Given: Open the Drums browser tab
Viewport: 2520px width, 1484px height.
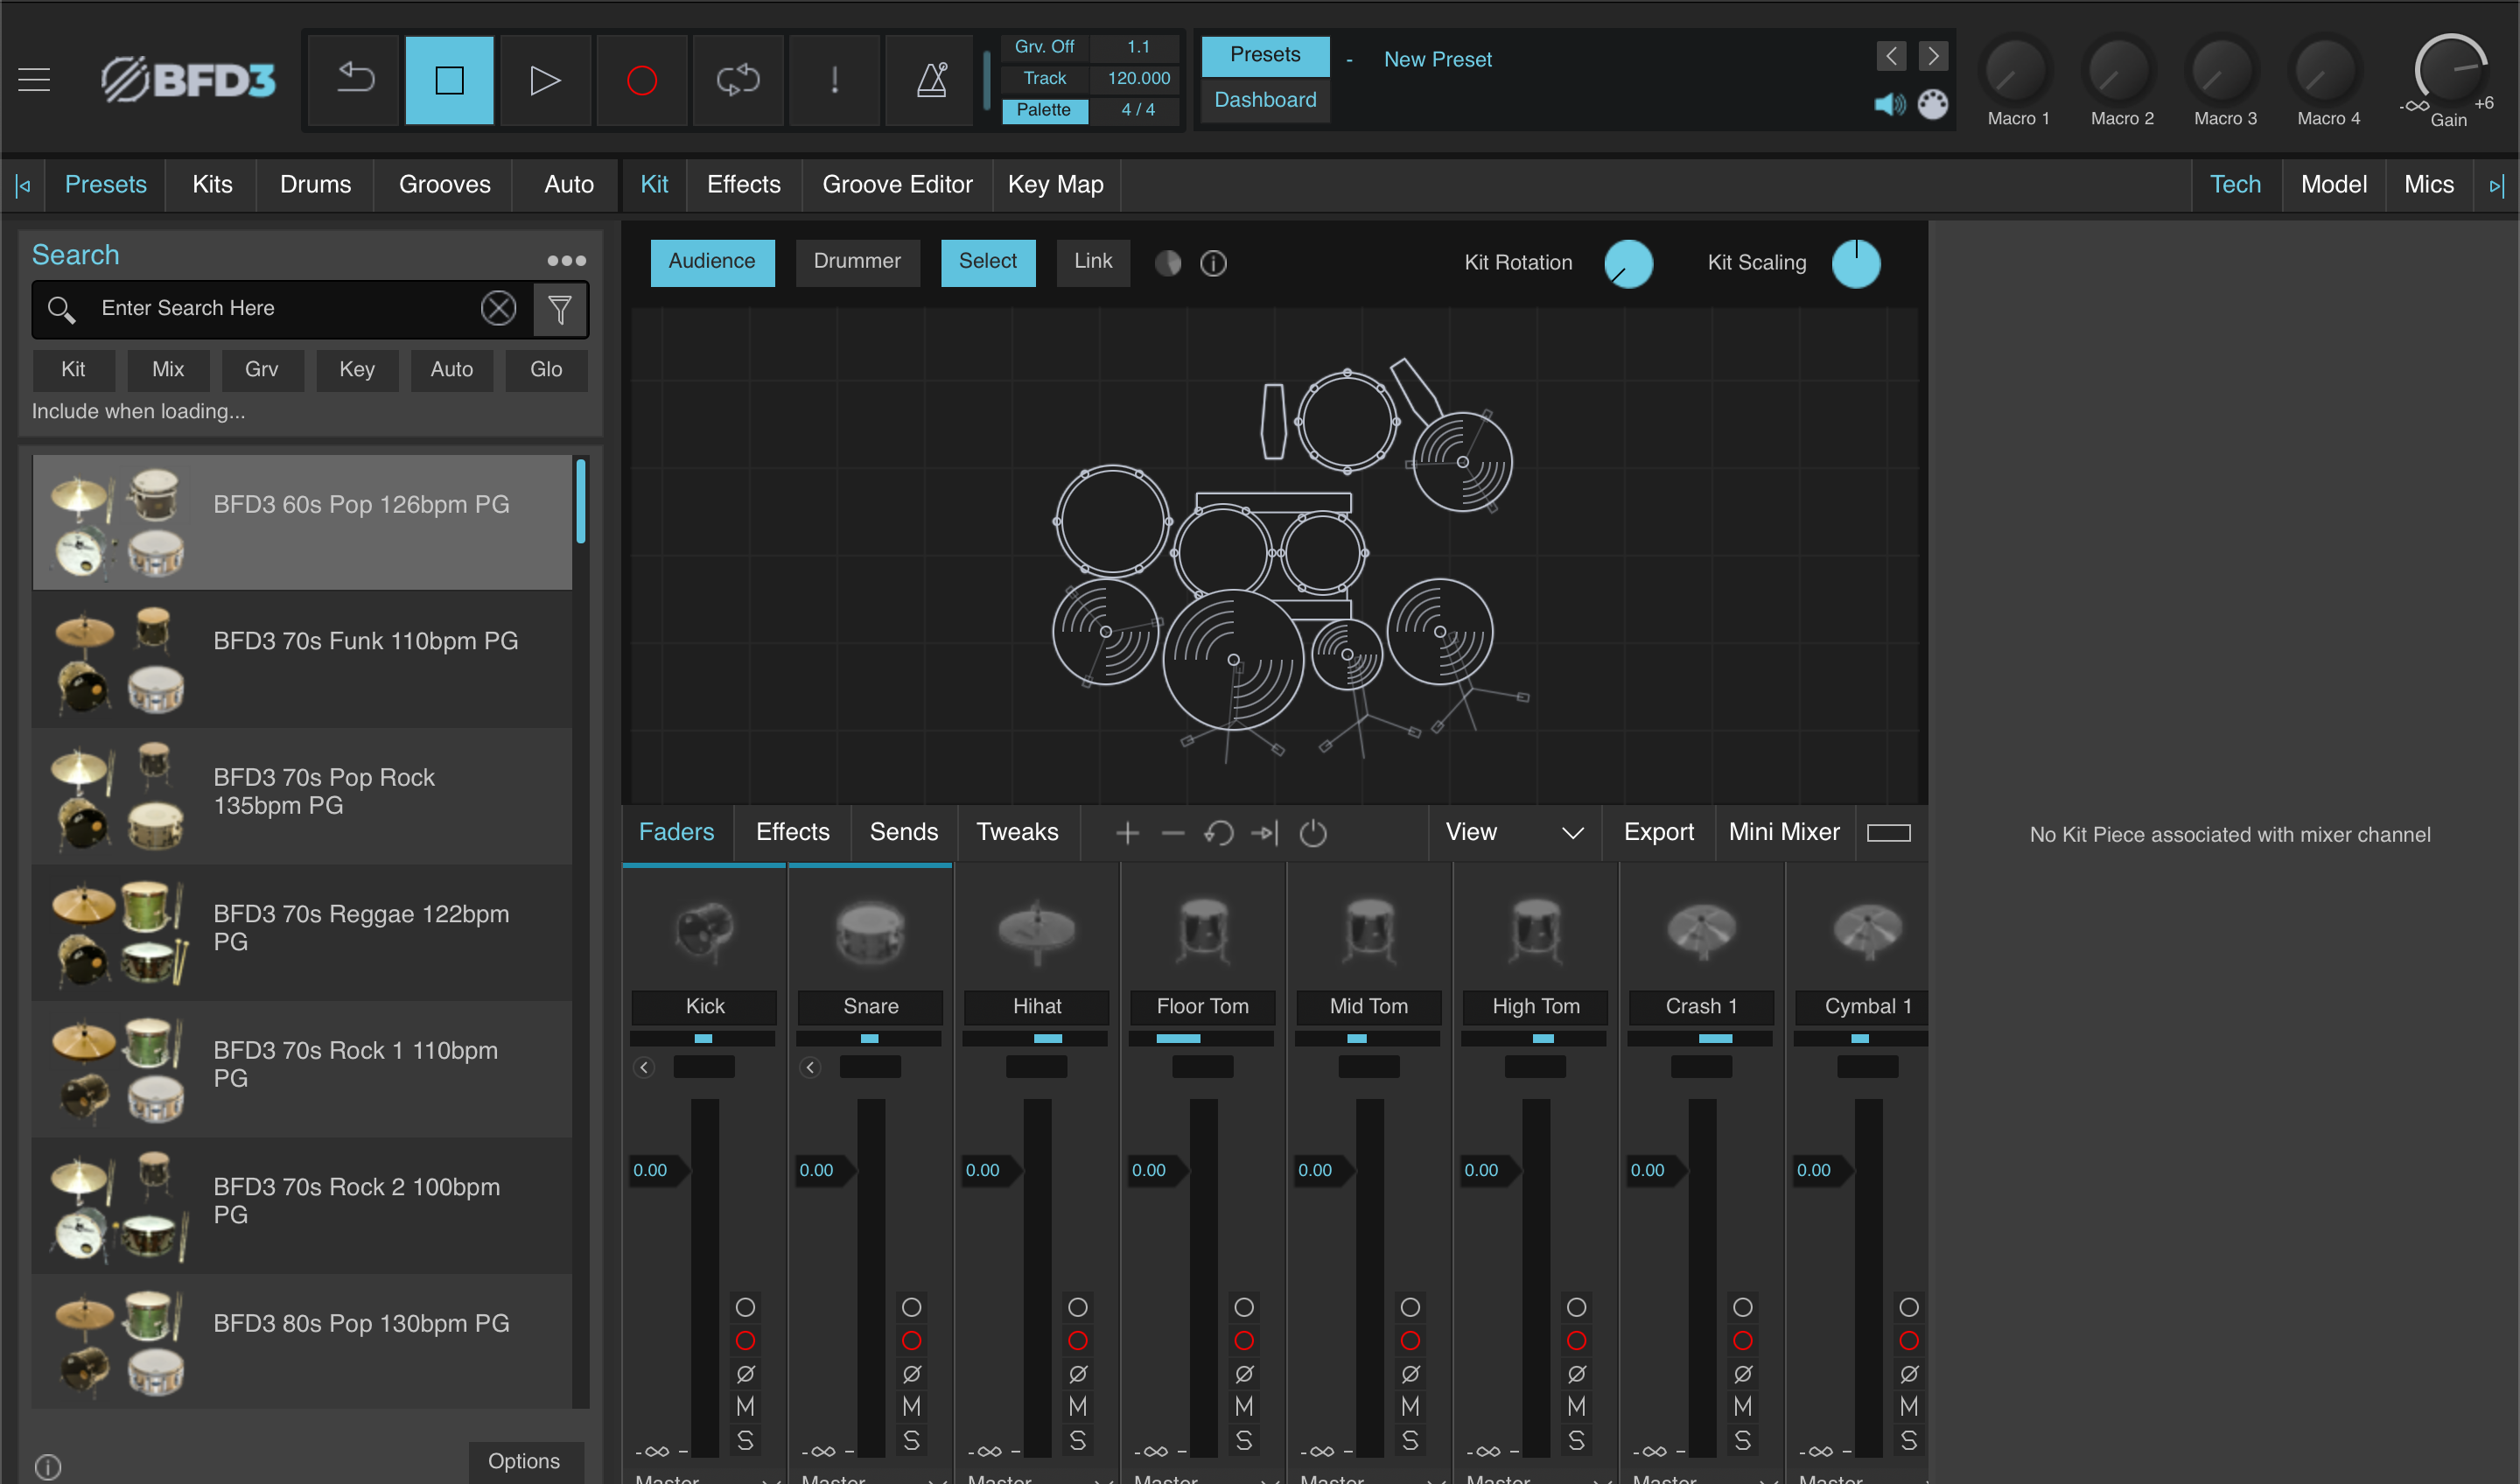Looking at the screenshot, I should (x=315, y=184).
